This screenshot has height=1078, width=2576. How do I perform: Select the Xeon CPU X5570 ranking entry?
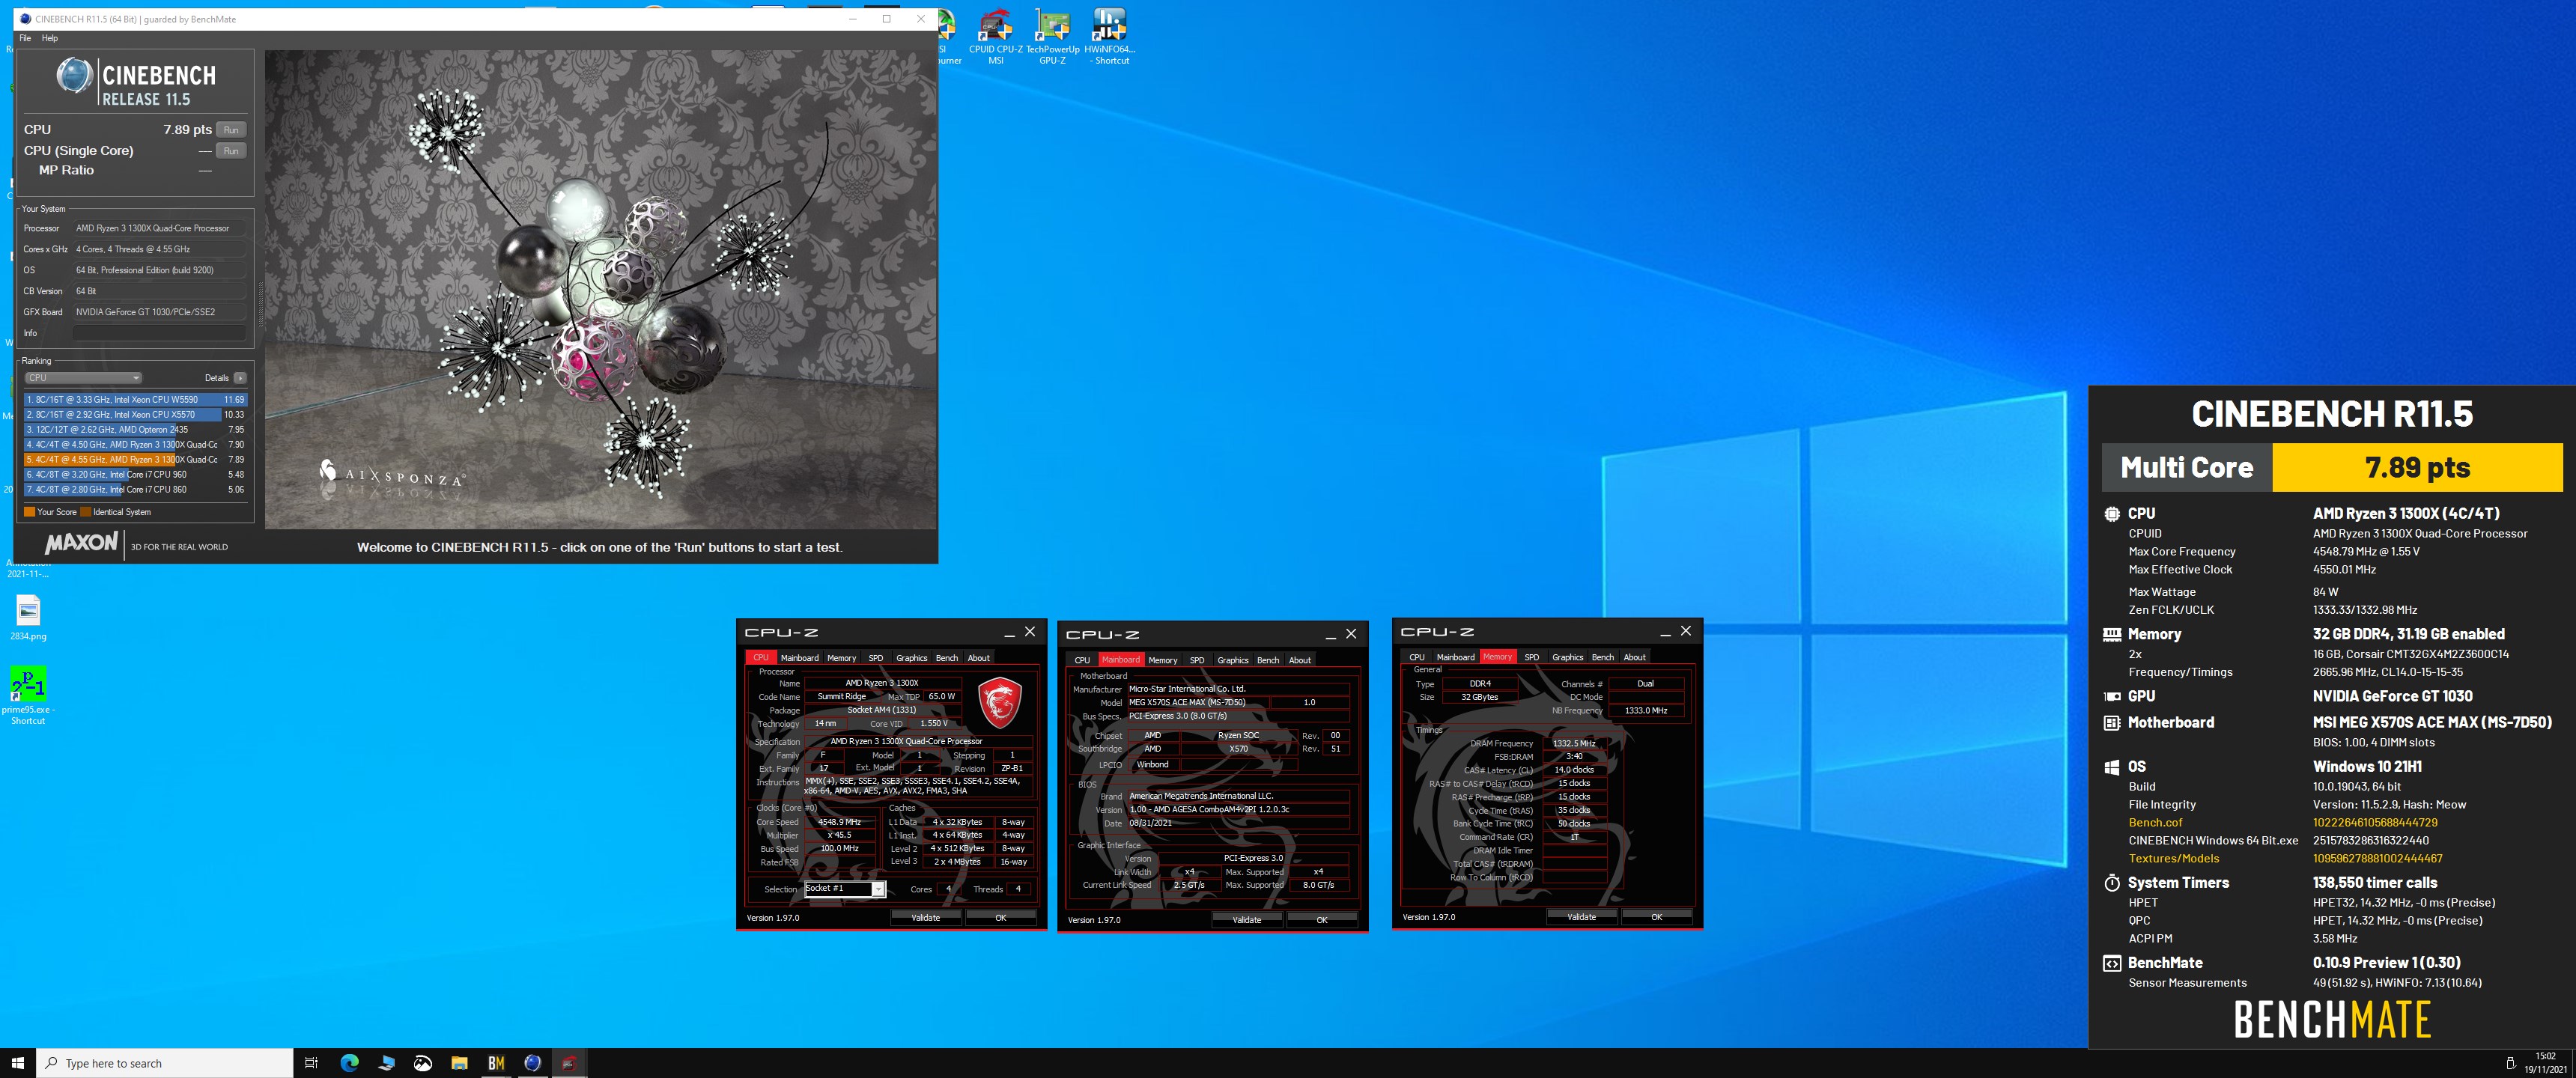click(x=135, y=414)
